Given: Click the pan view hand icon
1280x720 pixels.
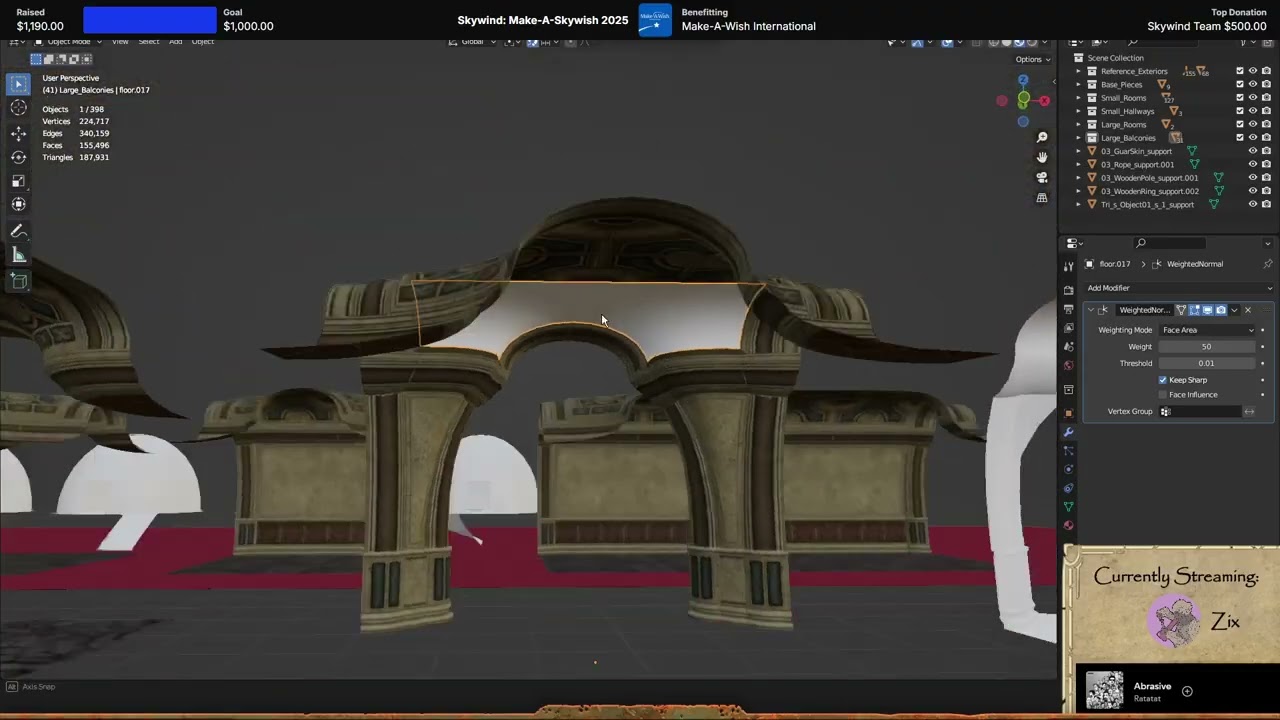Looking at the screenshot, I should coord(1042,157).
